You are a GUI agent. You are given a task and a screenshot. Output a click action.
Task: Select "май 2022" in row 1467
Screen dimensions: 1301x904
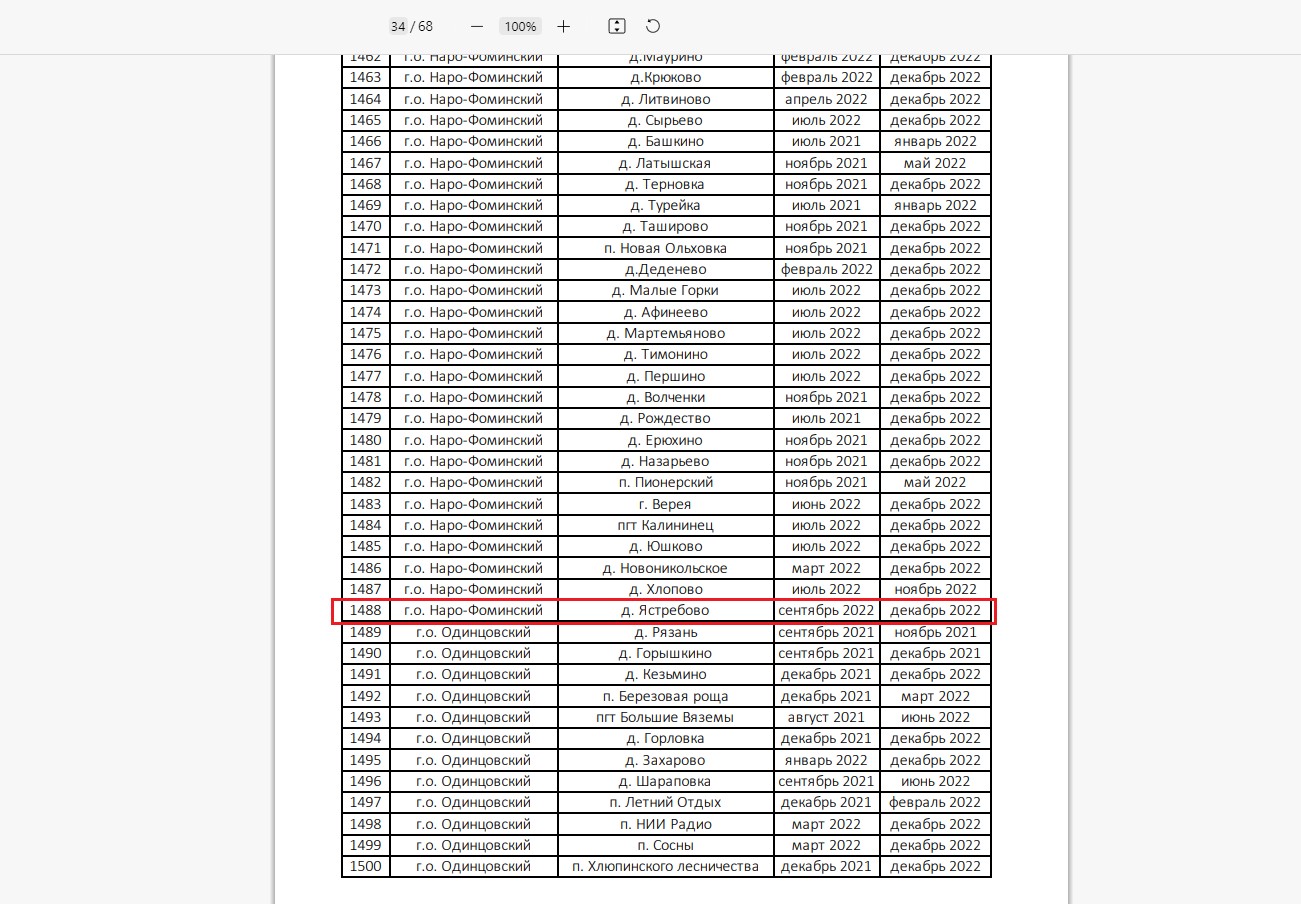coord(935,163)
